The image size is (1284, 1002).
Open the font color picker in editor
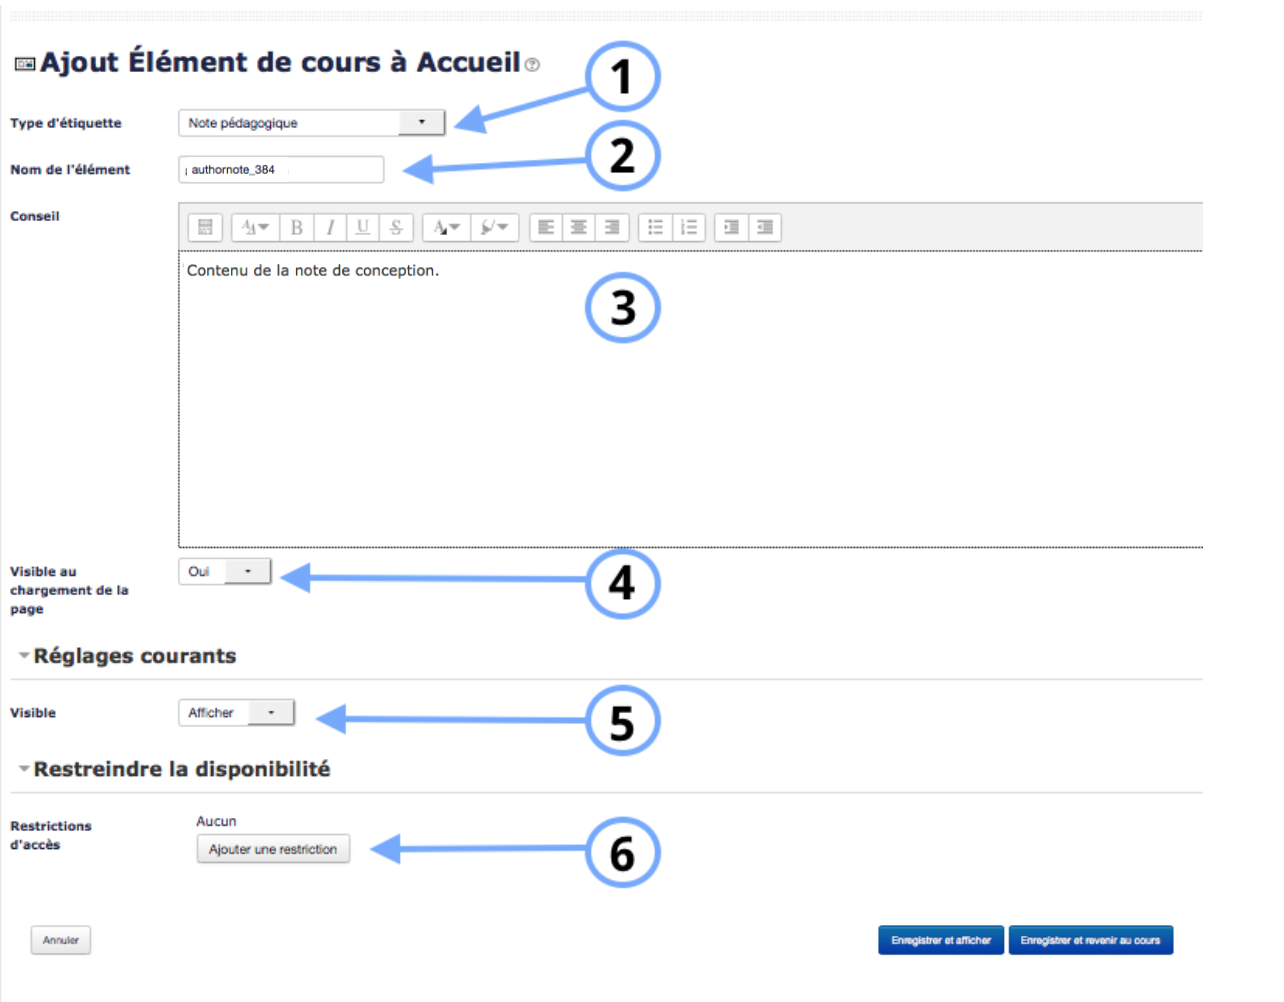(446, 228)
